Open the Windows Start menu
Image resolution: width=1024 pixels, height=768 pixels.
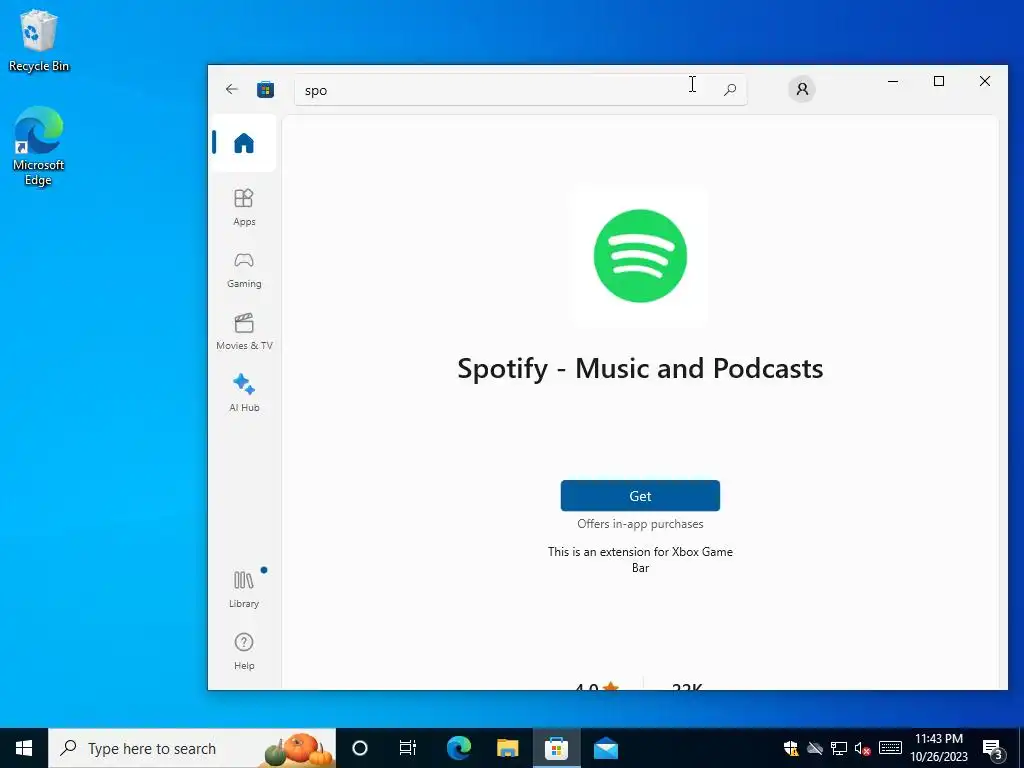[24, 748]
